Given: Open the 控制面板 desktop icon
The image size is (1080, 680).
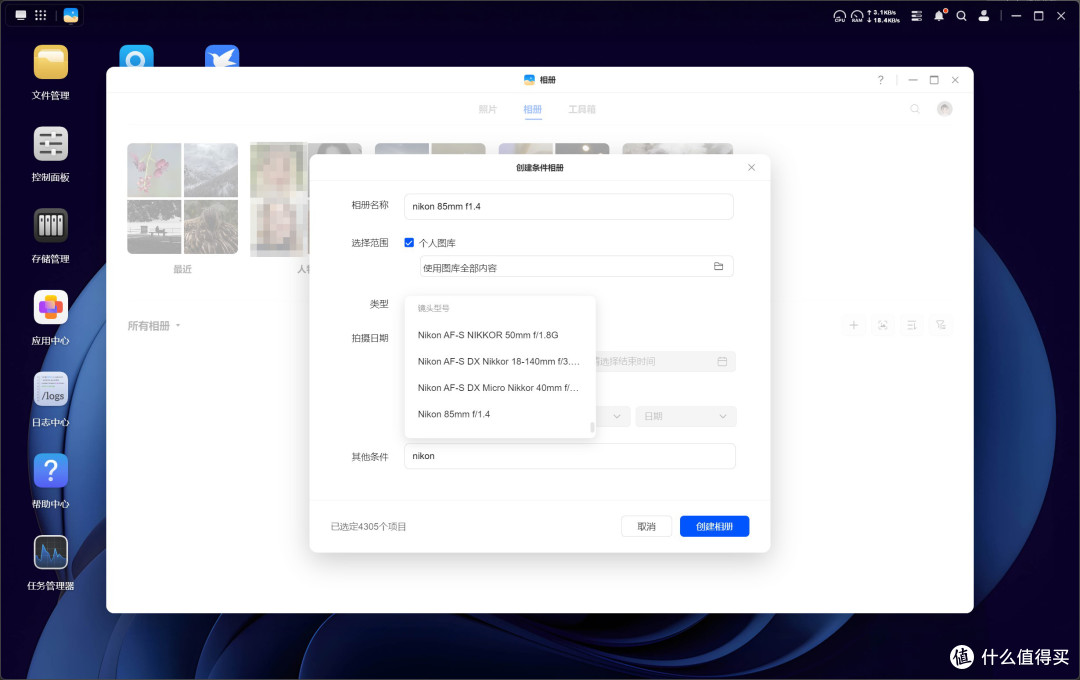Looking at the screenshot, I should pyautogui.click(x=50, y=144).
